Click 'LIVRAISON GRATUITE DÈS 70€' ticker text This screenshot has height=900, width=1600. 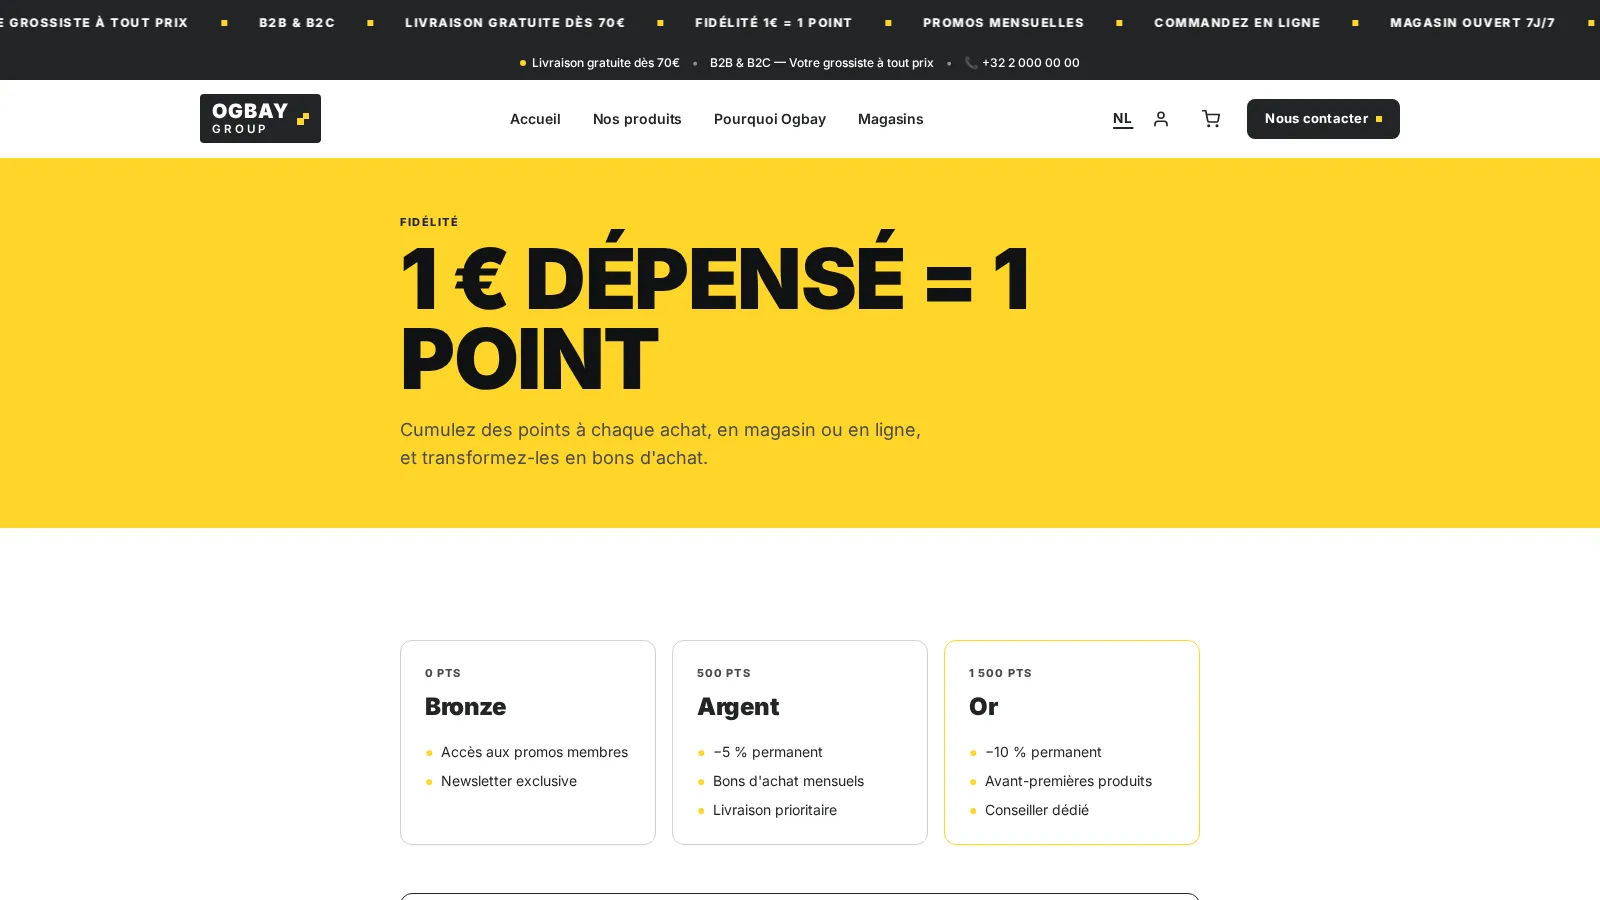(515, 22)
